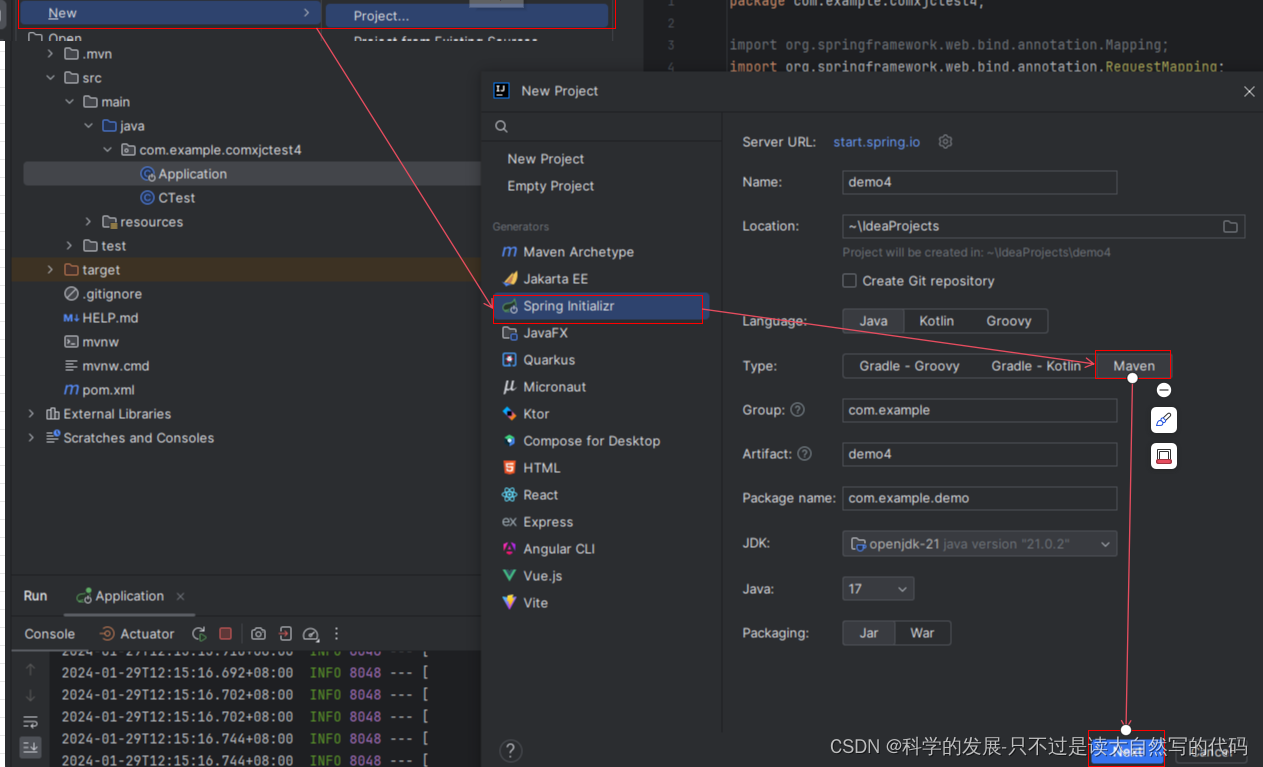This screenshot has width=1263, height=767.
Task: Click the thread dump camera icon
Action: [x=258, y=634]
